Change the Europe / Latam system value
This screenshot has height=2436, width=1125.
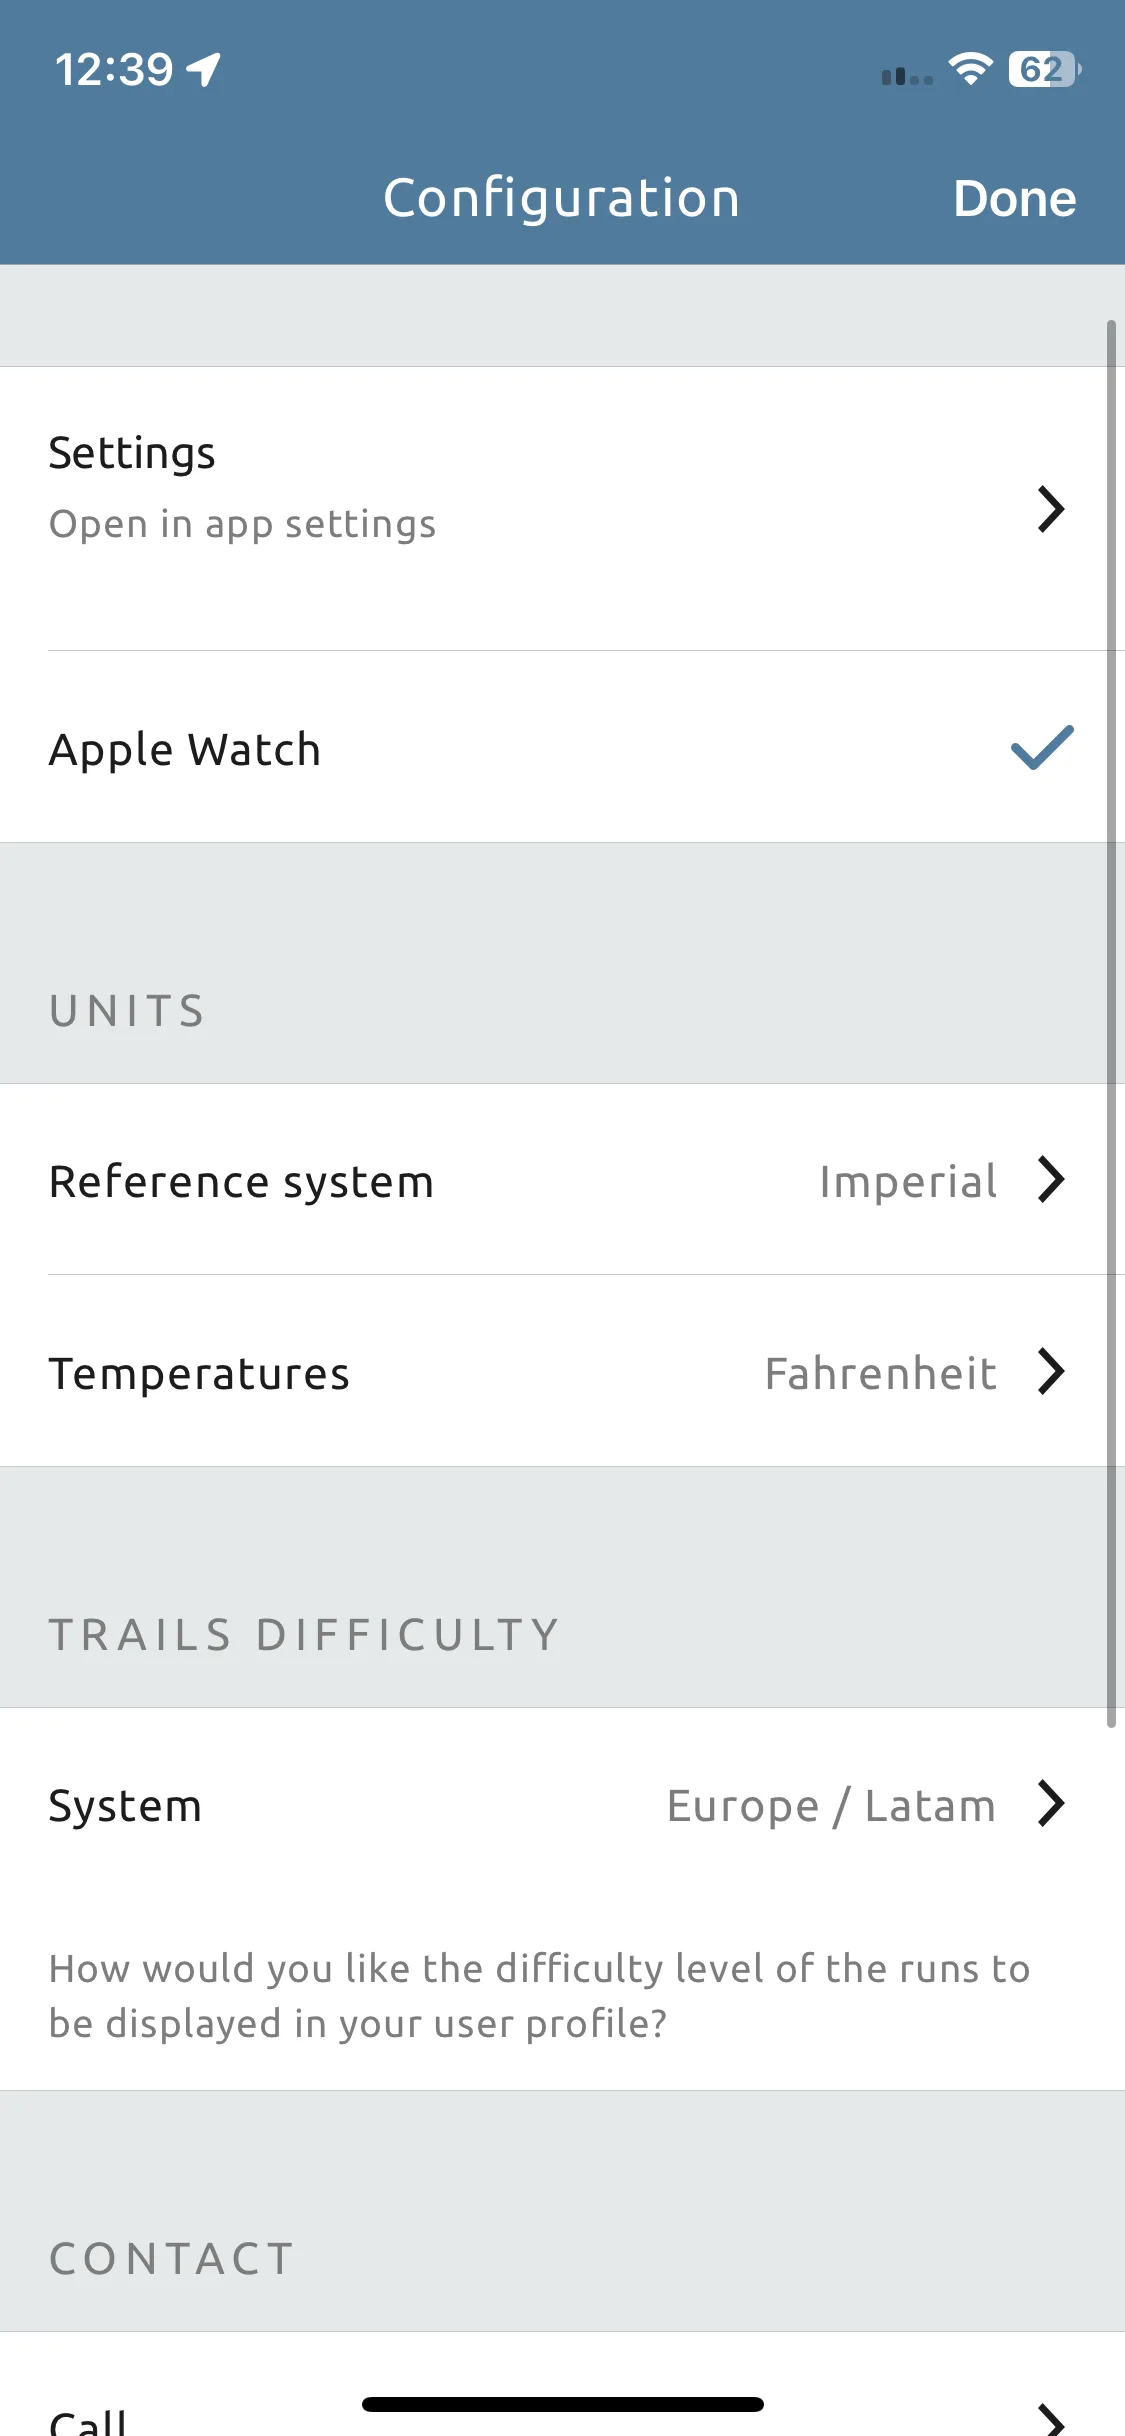(831, 1806)
